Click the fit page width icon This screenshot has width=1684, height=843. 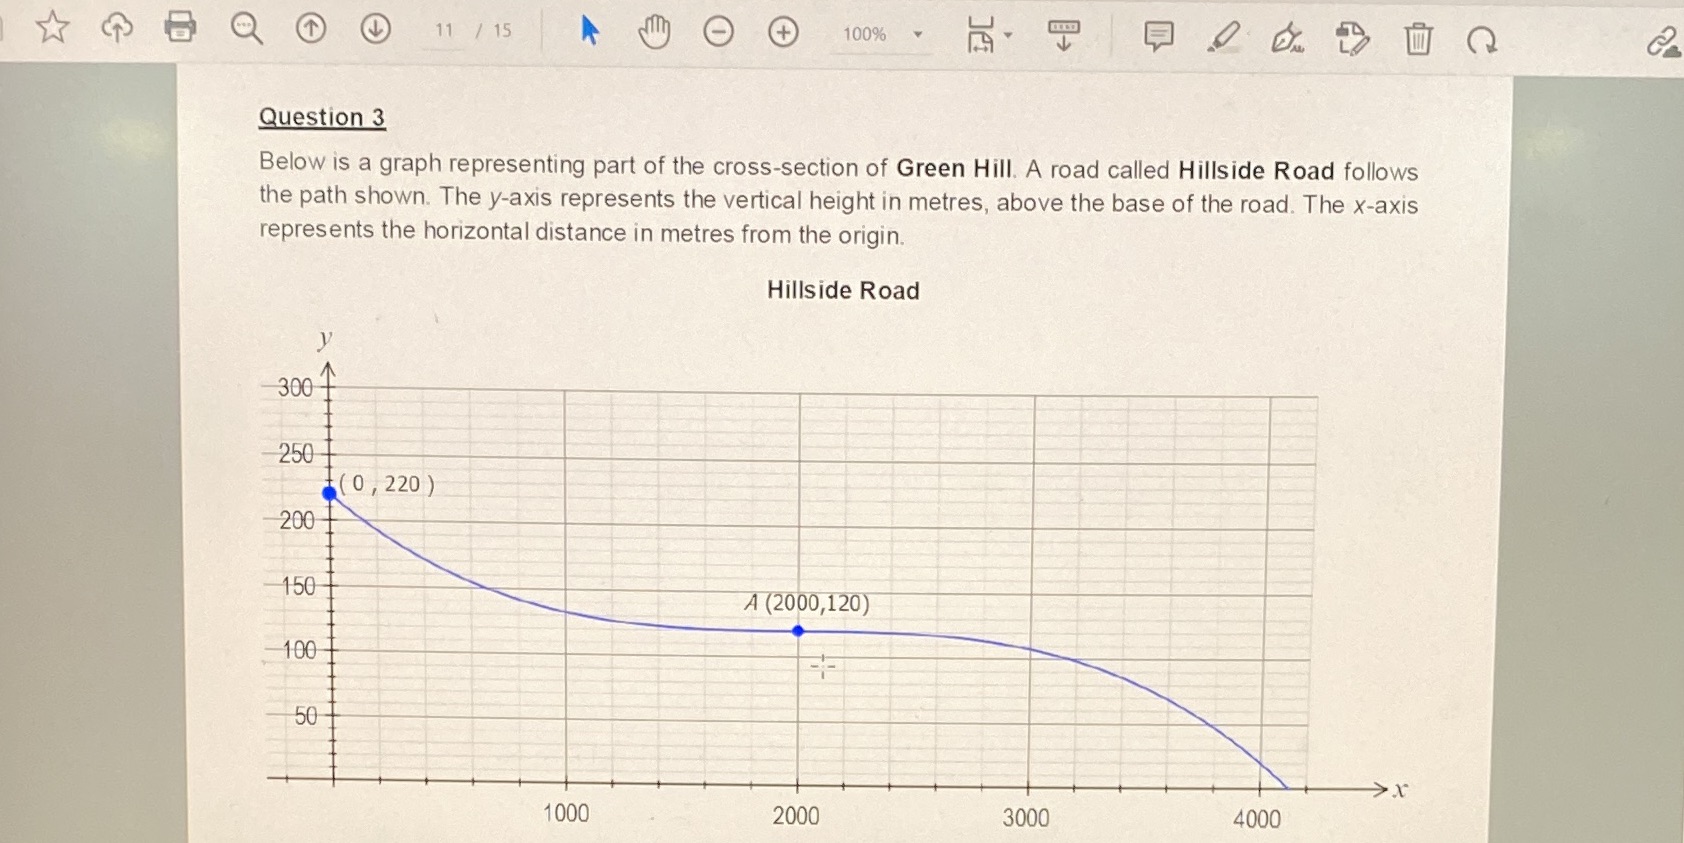[980, 35]
